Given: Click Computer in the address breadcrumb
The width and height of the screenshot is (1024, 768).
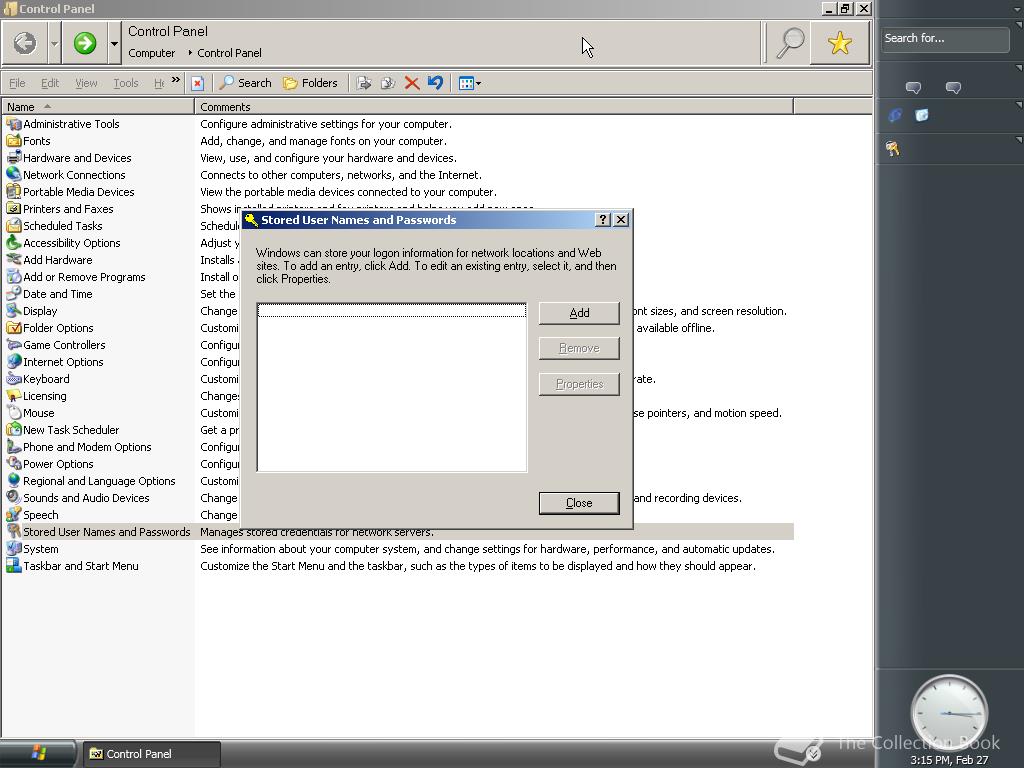Looking at the screenshot, I should click(x=152, y=53).
